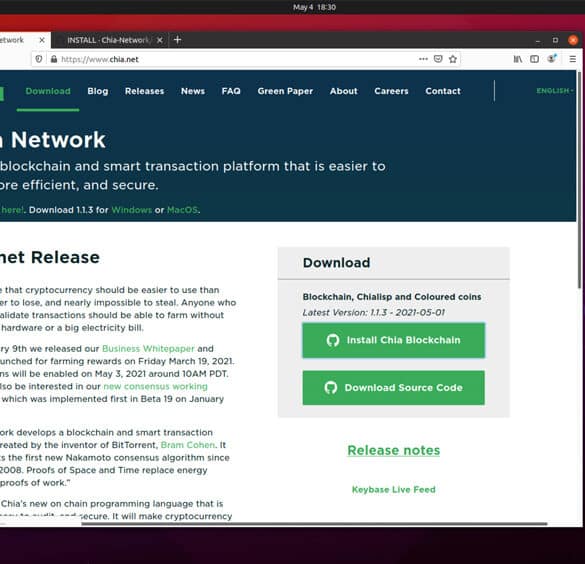Open the Bram Cohen link
The width and height of the screenshot is (585, 564).
[x=188, y=445]
